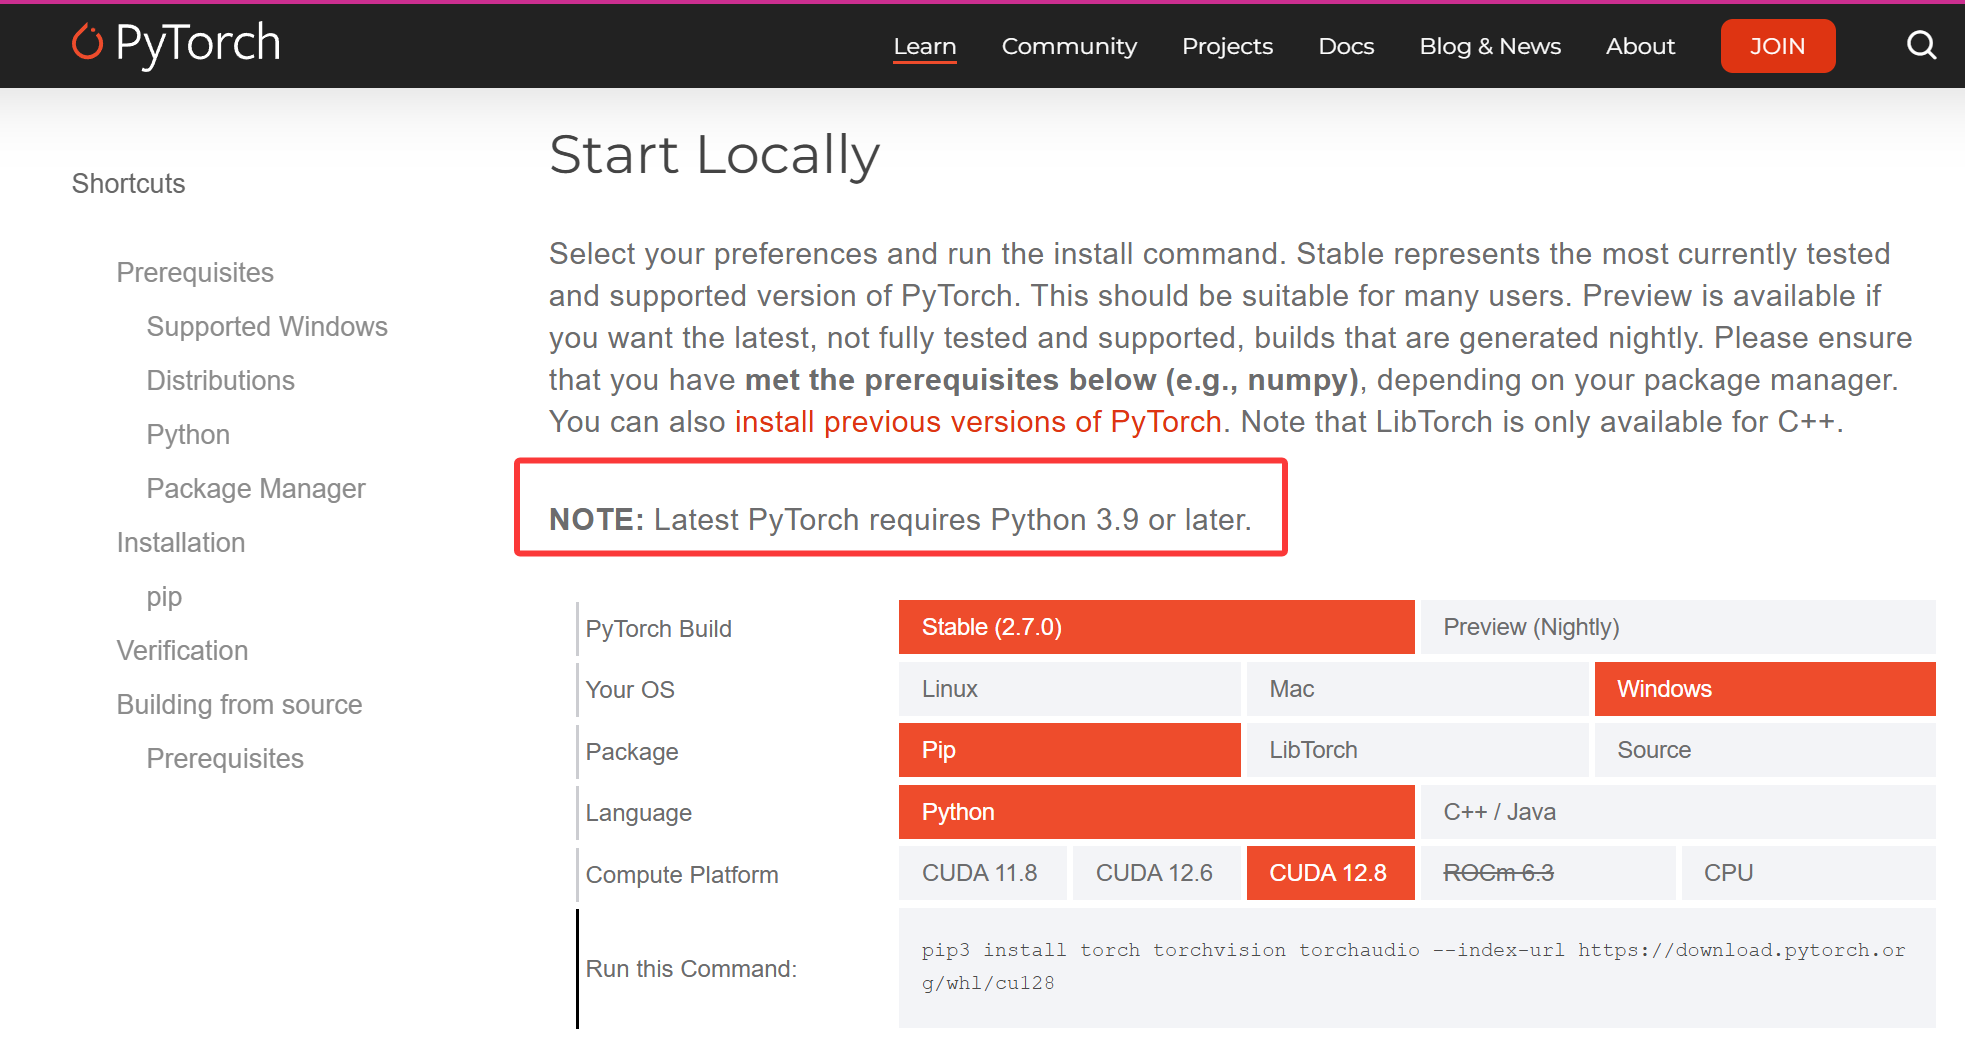Viewport: 1965px width, 1050px height.
Task: Click the 'Shortcuts' sidebar heading
Action: pos(128,183)
